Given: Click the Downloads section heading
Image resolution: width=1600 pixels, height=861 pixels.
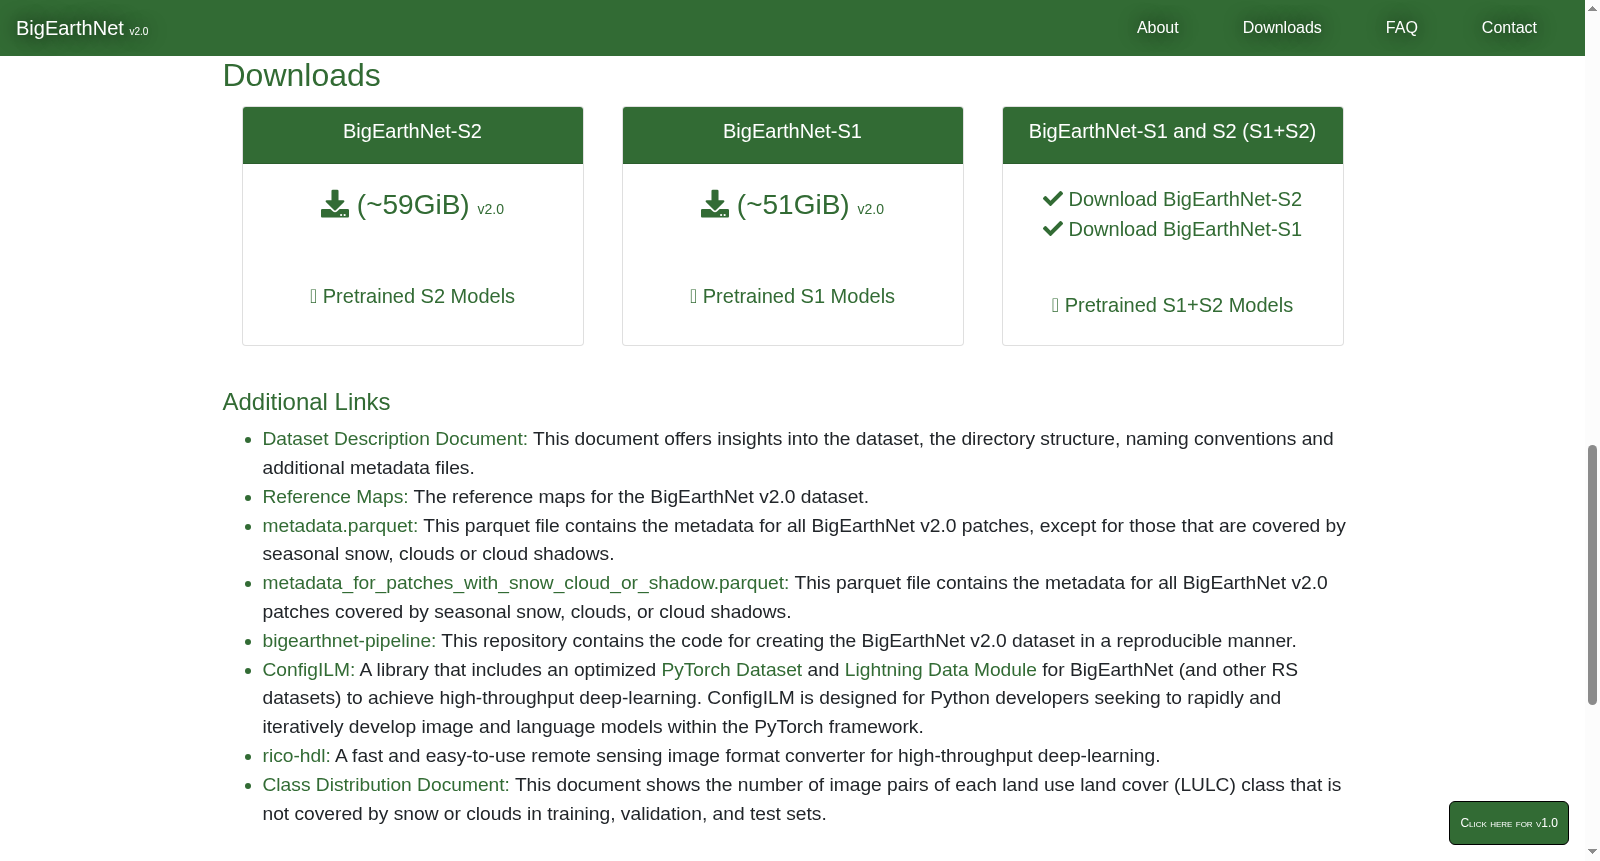Looking at the screenshot, I should click(x=301, y=75).
